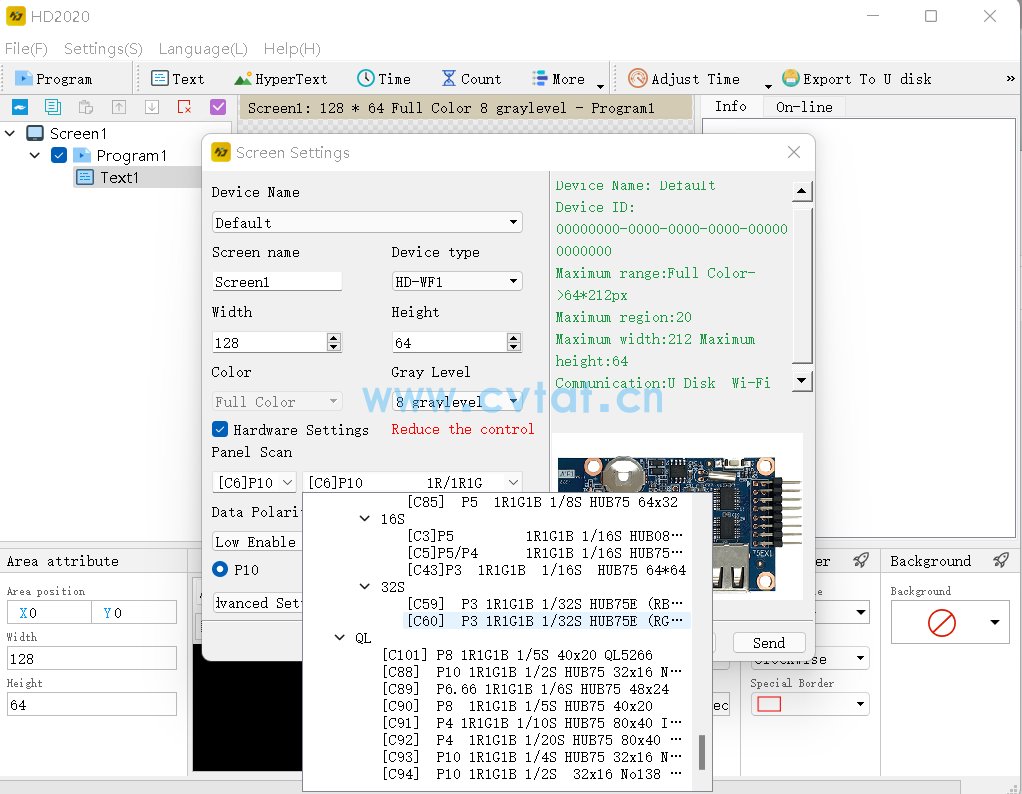This screenshot has height=794, width=1022.
Task: Open the toolbar overflow chevron
Action: [1010, 79]
